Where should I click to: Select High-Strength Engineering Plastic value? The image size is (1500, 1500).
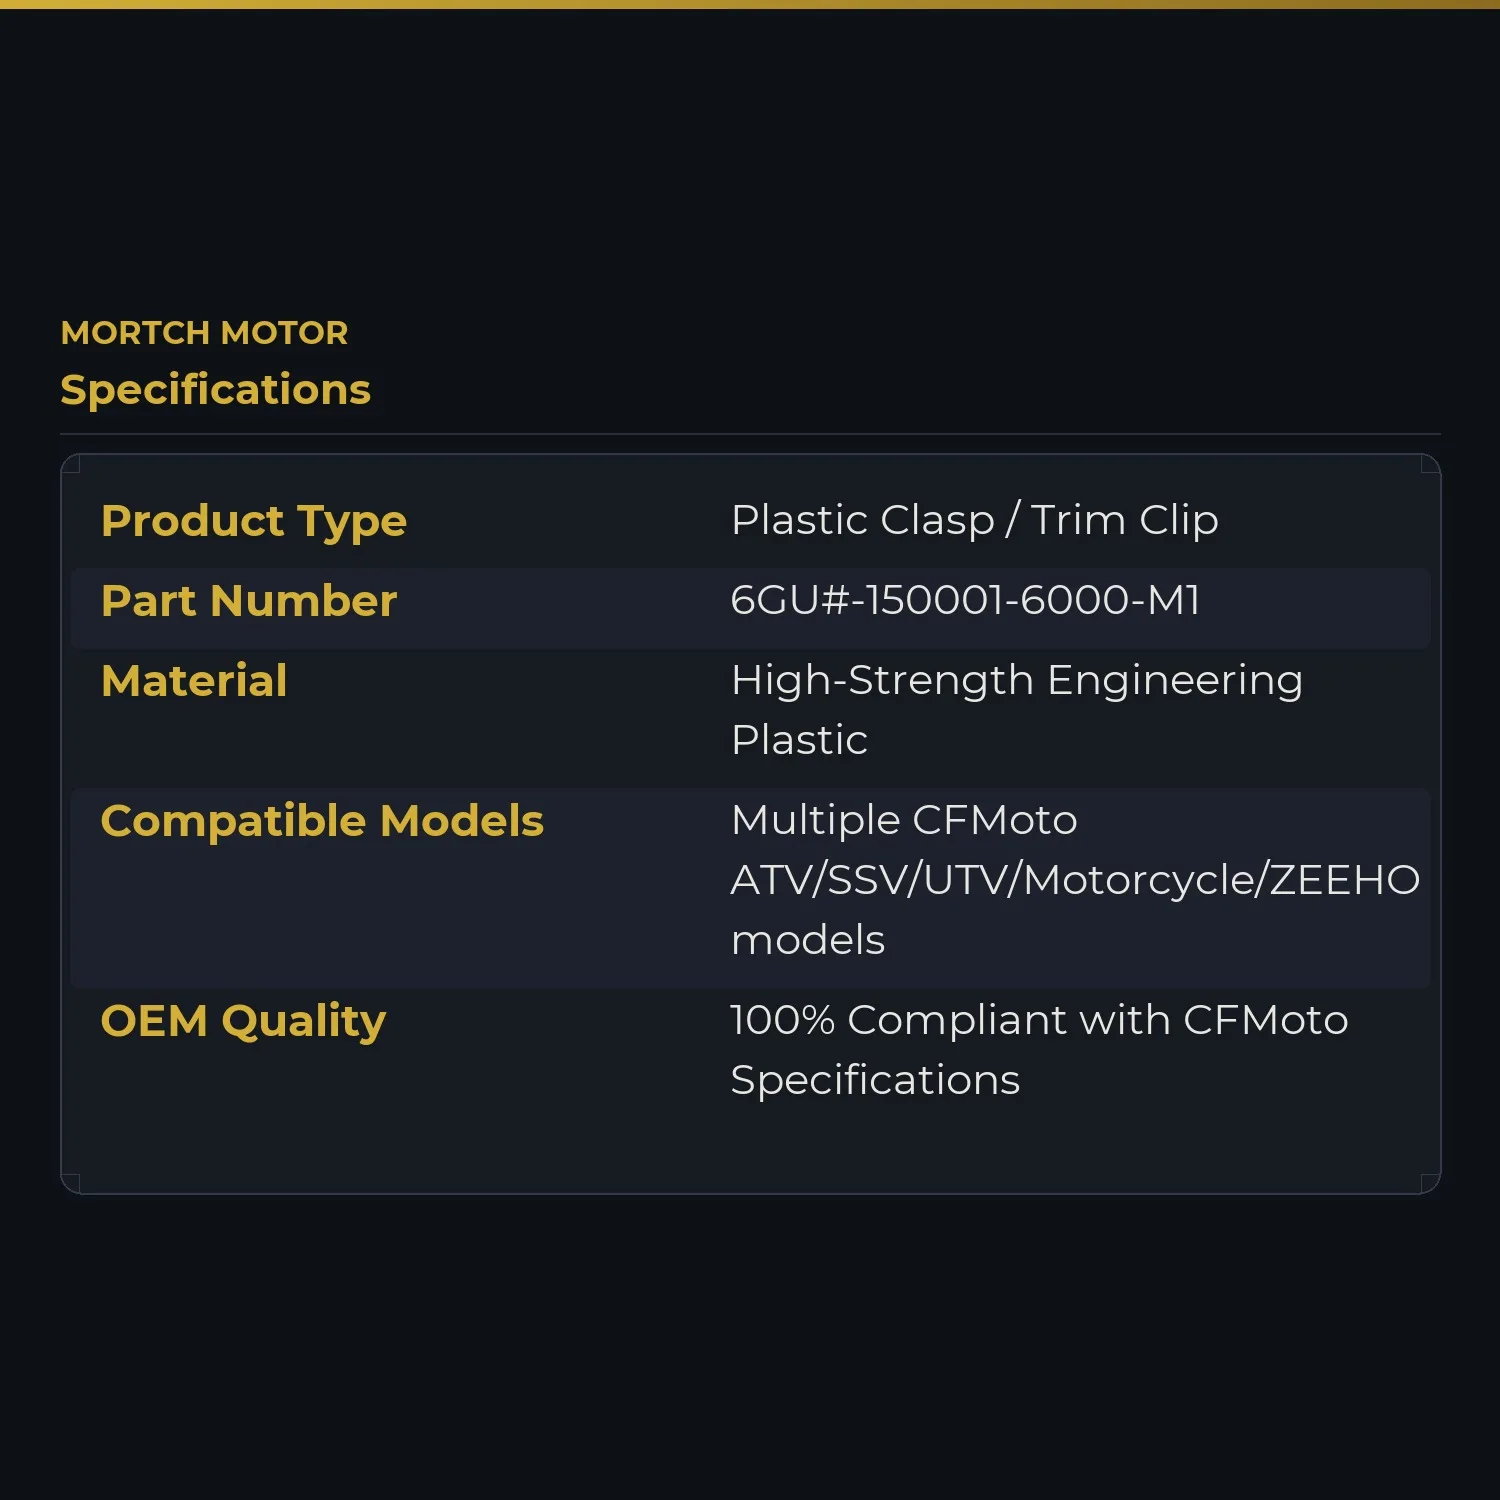click(1016, 710)
